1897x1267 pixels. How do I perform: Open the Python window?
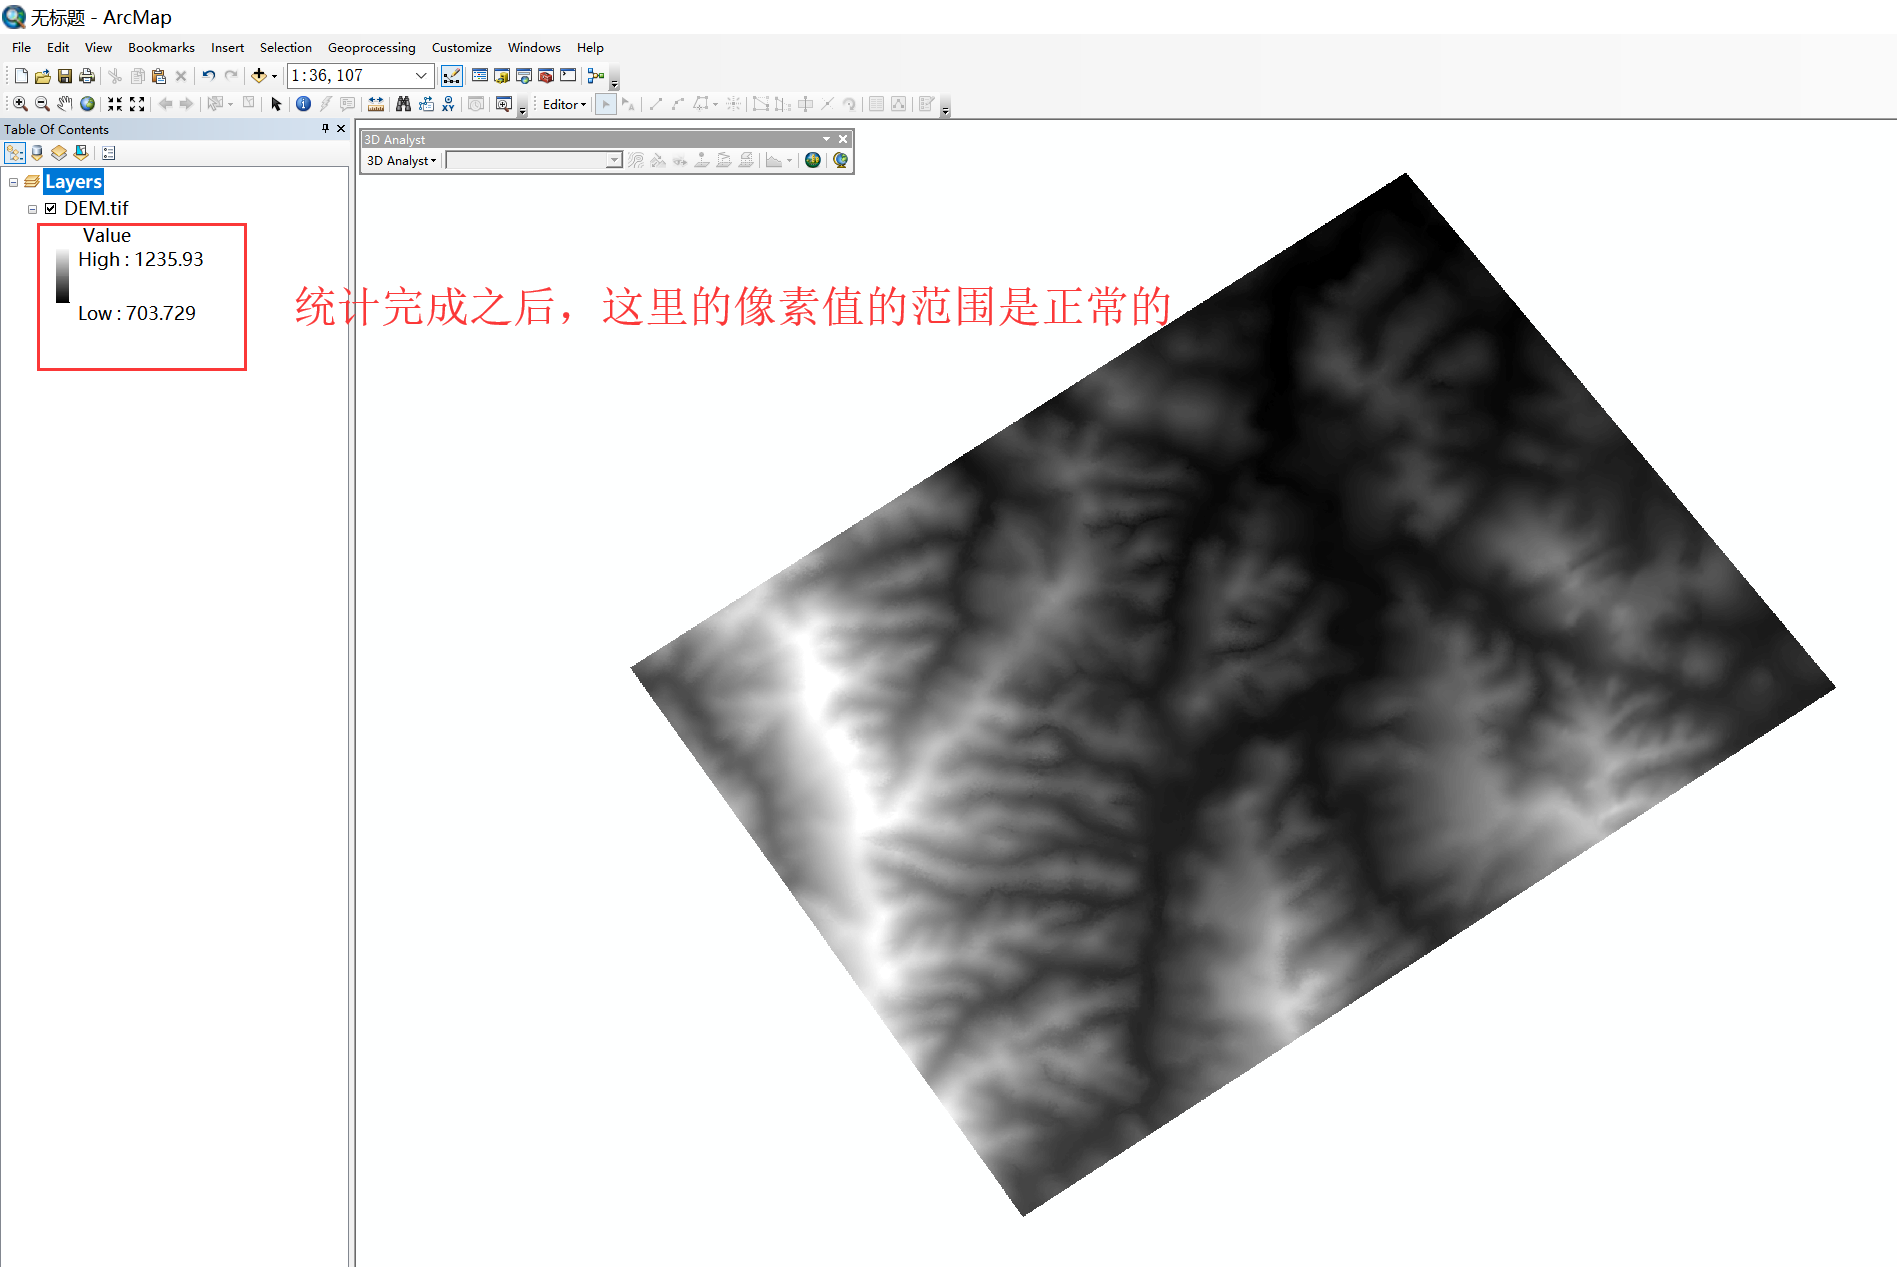pyautogui.click(x=568, y=76)
